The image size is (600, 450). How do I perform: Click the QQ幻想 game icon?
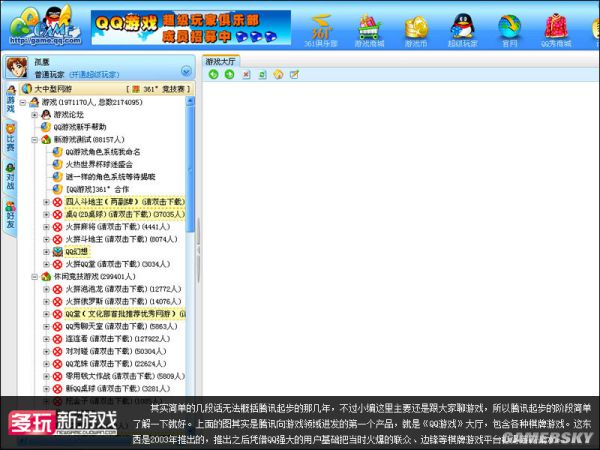coord(57,252)
